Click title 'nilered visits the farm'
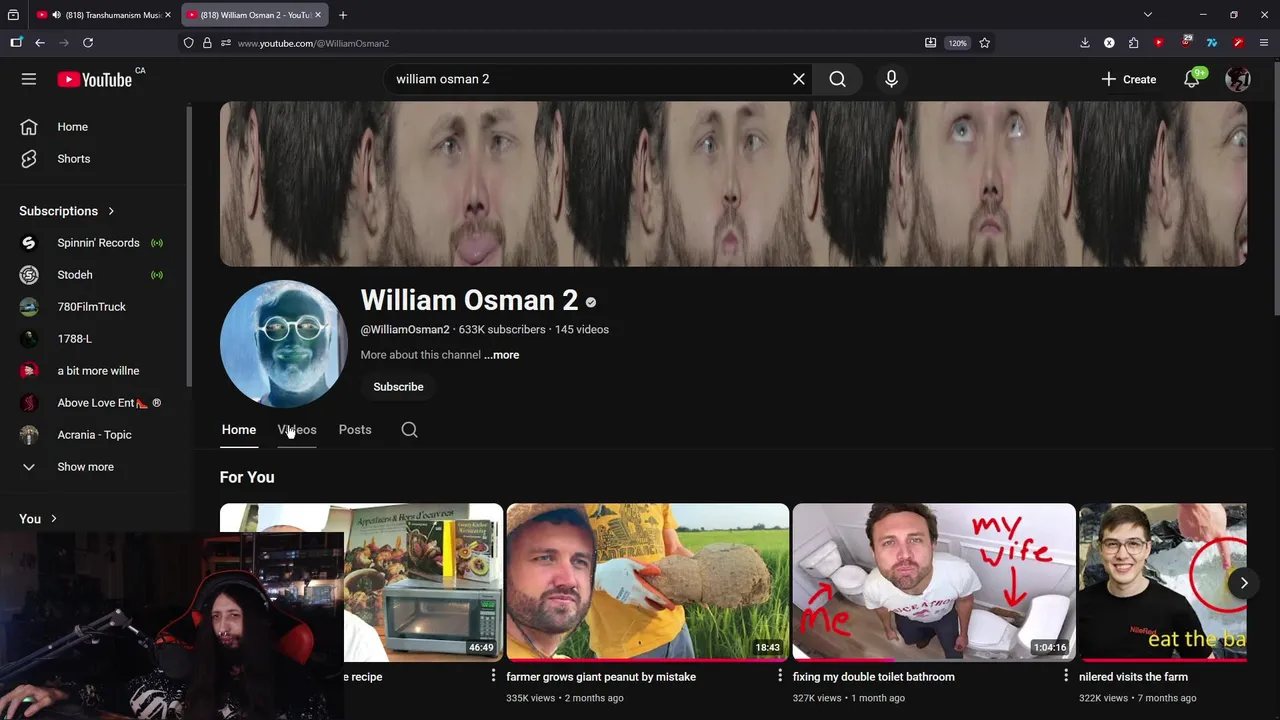The width and height of the screenshot is (1280, 720). pyautogui.click(x=1133, y=677)
